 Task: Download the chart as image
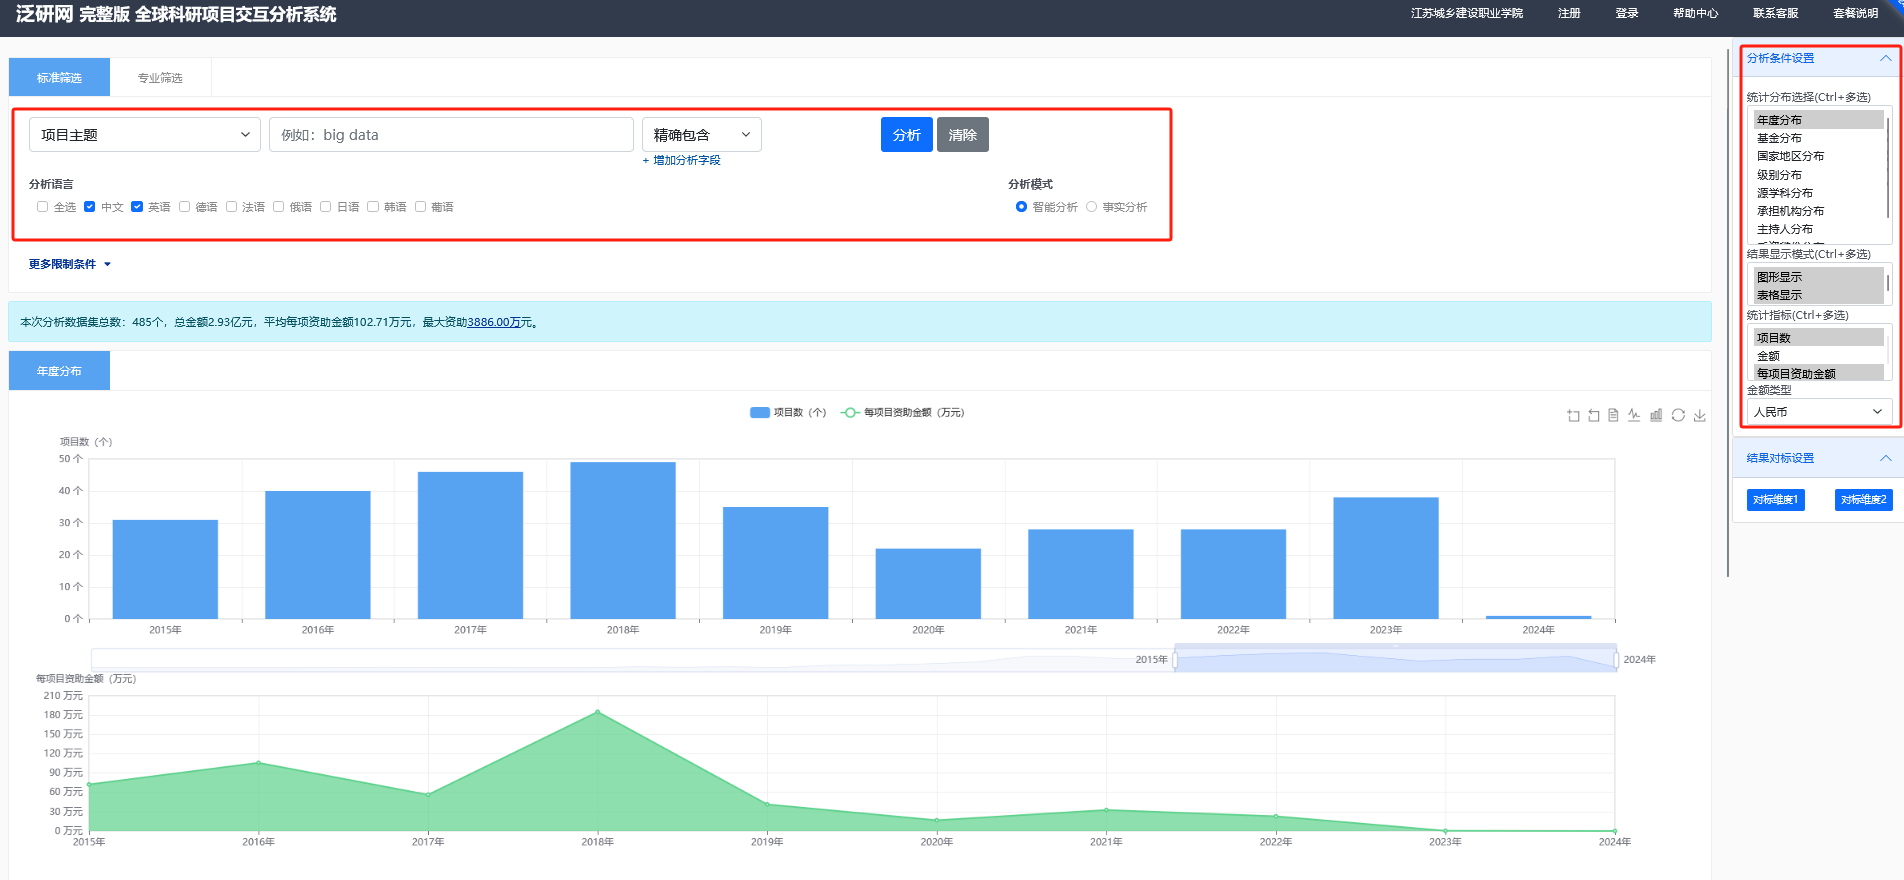pos(1699,415)
